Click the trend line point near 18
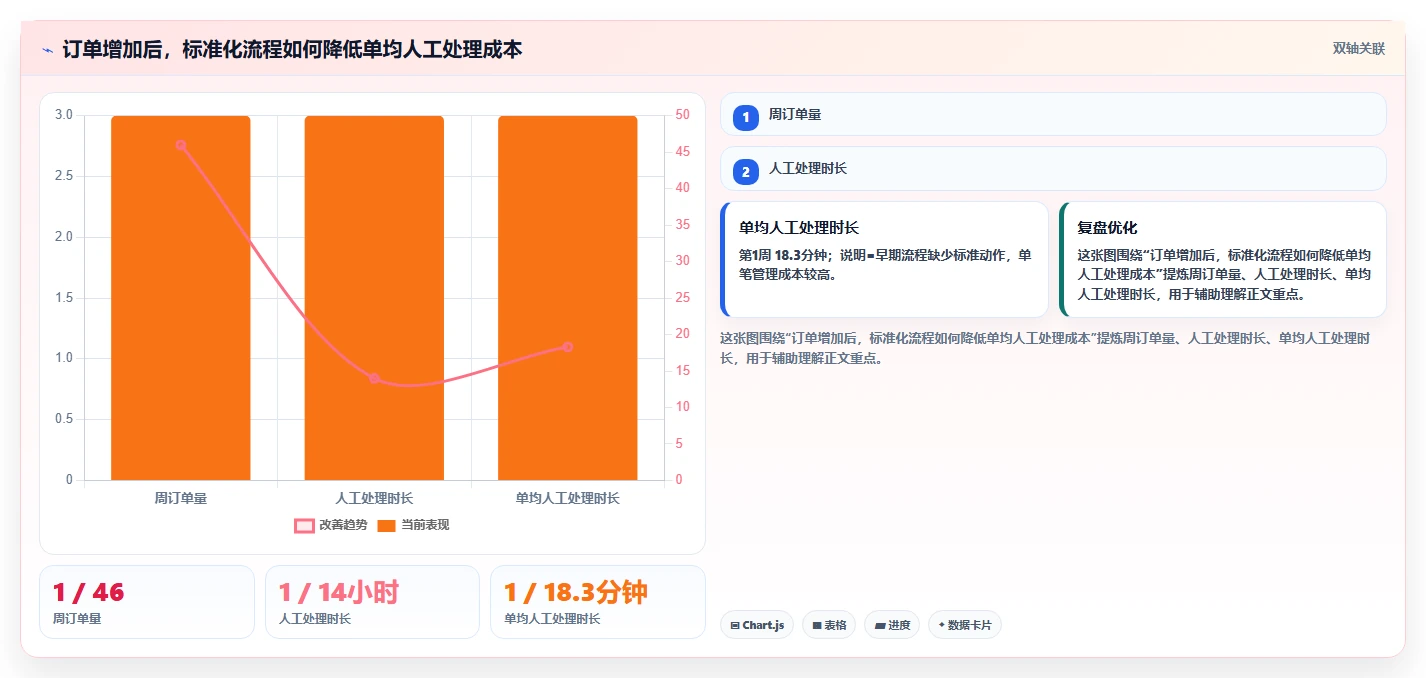Image resolution: width=1426 pixels, height=678 pixels. pos(567,347)
